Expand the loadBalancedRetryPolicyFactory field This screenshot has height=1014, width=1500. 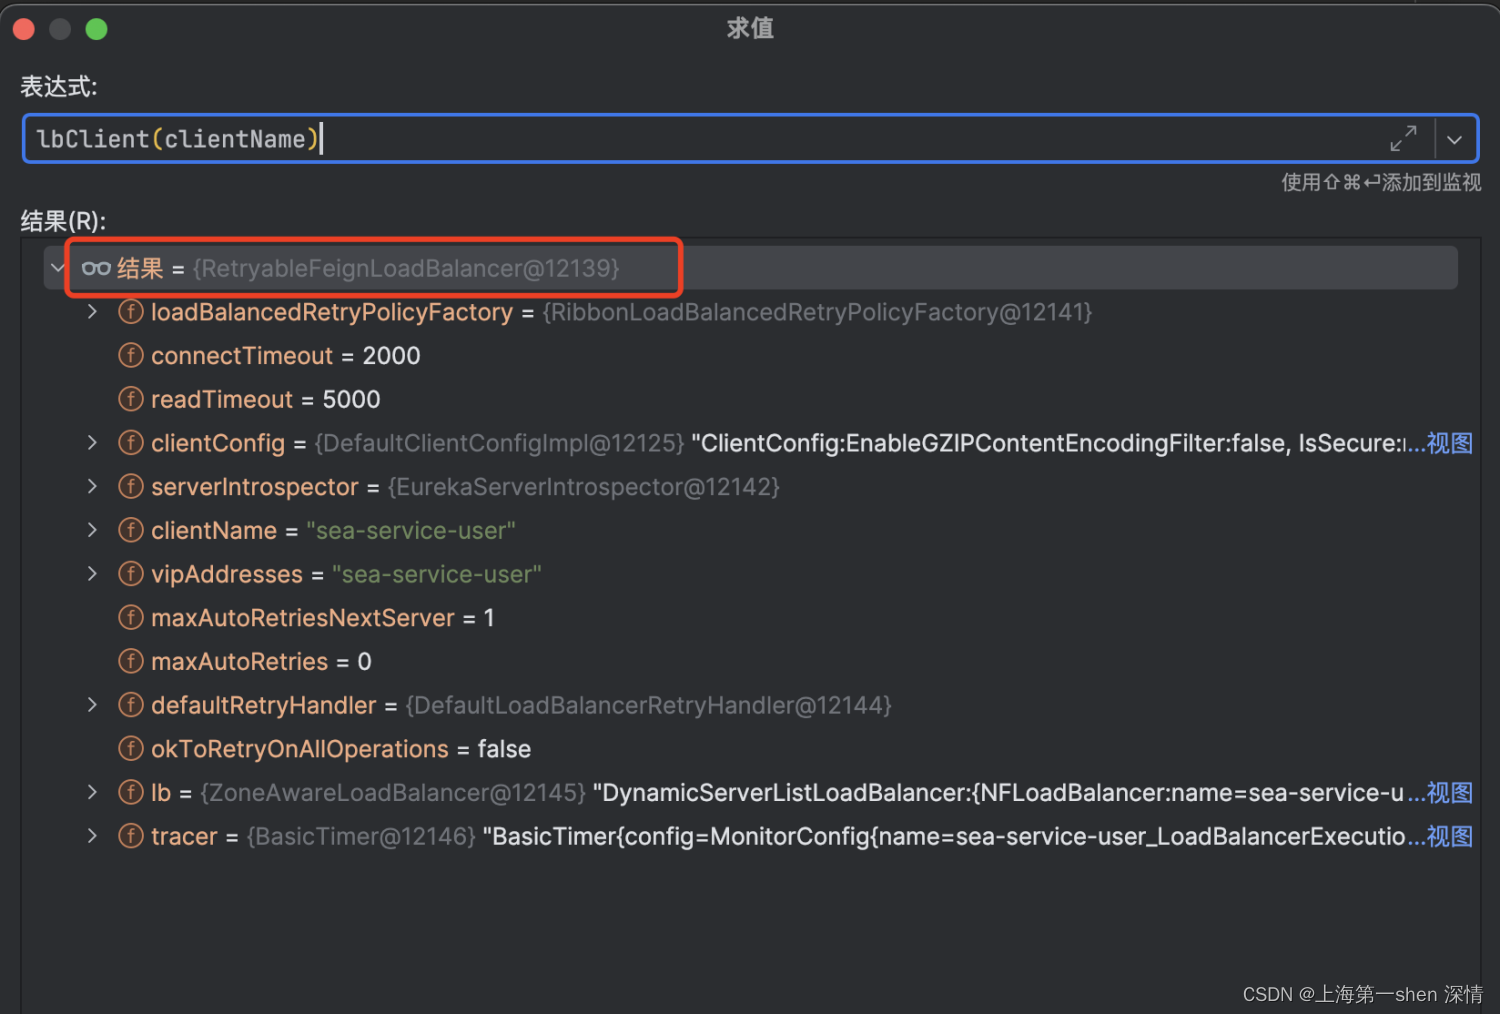click(x=93, y=312)
